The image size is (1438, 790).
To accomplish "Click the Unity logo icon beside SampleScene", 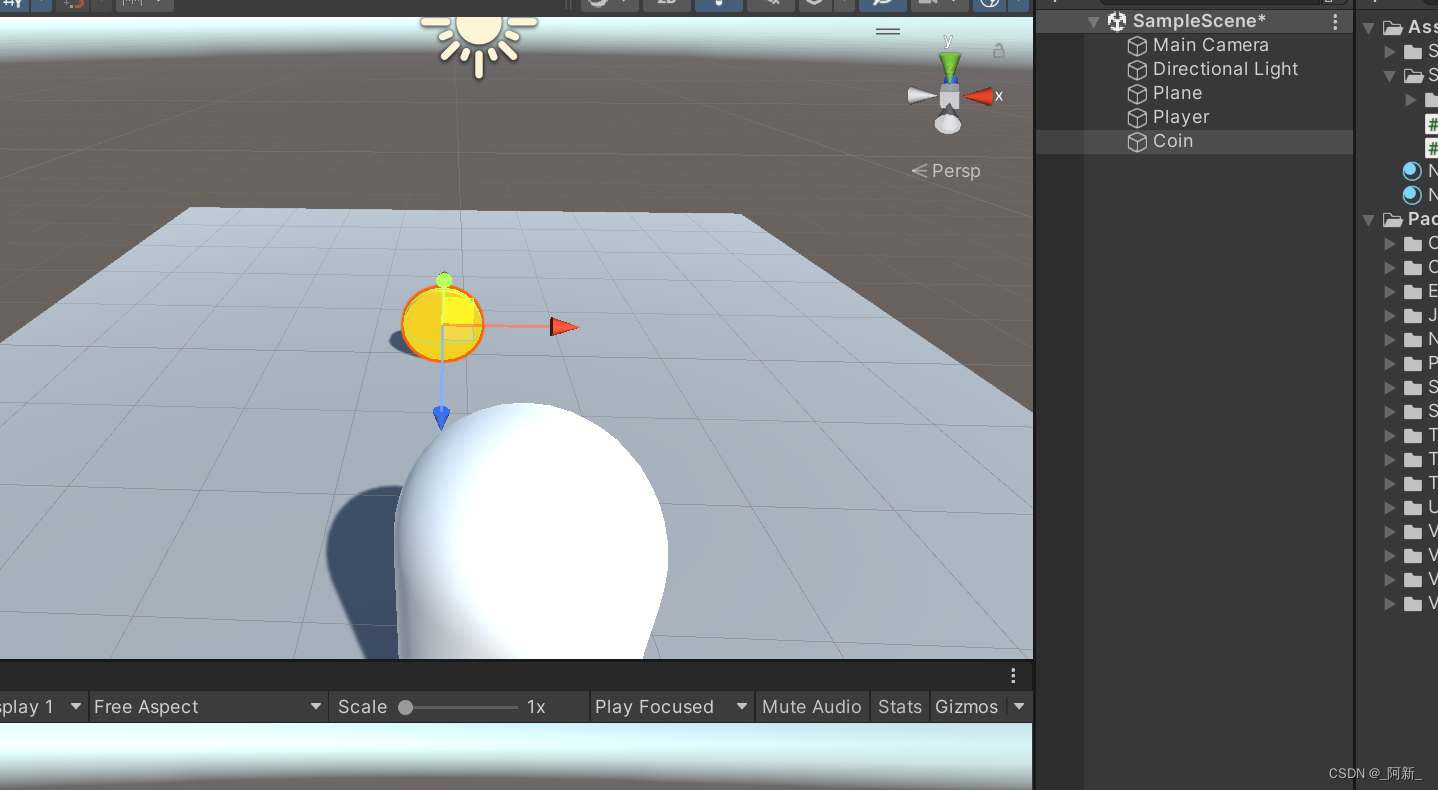I will [1117, 21].
